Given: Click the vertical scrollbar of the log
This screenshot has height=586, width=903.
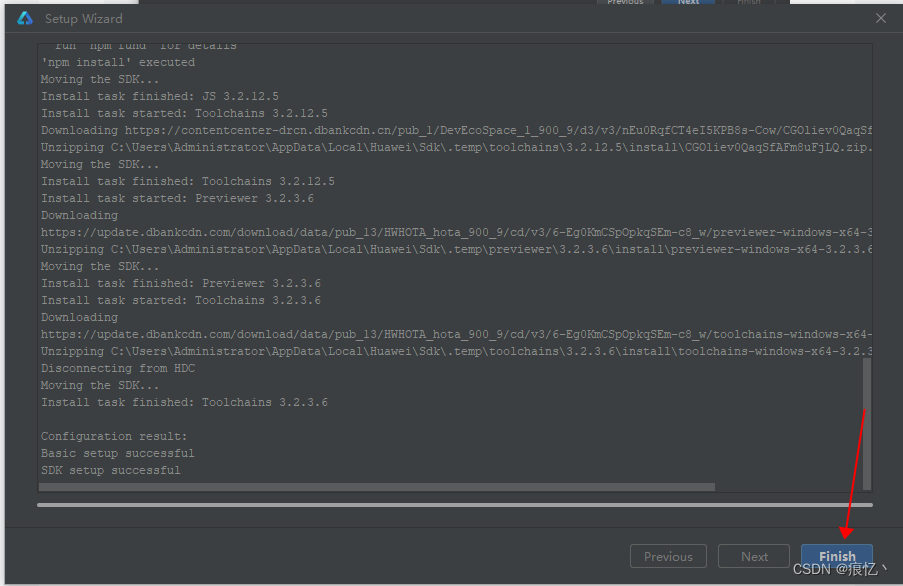Looking at the screenshot, I should (867, 423).
